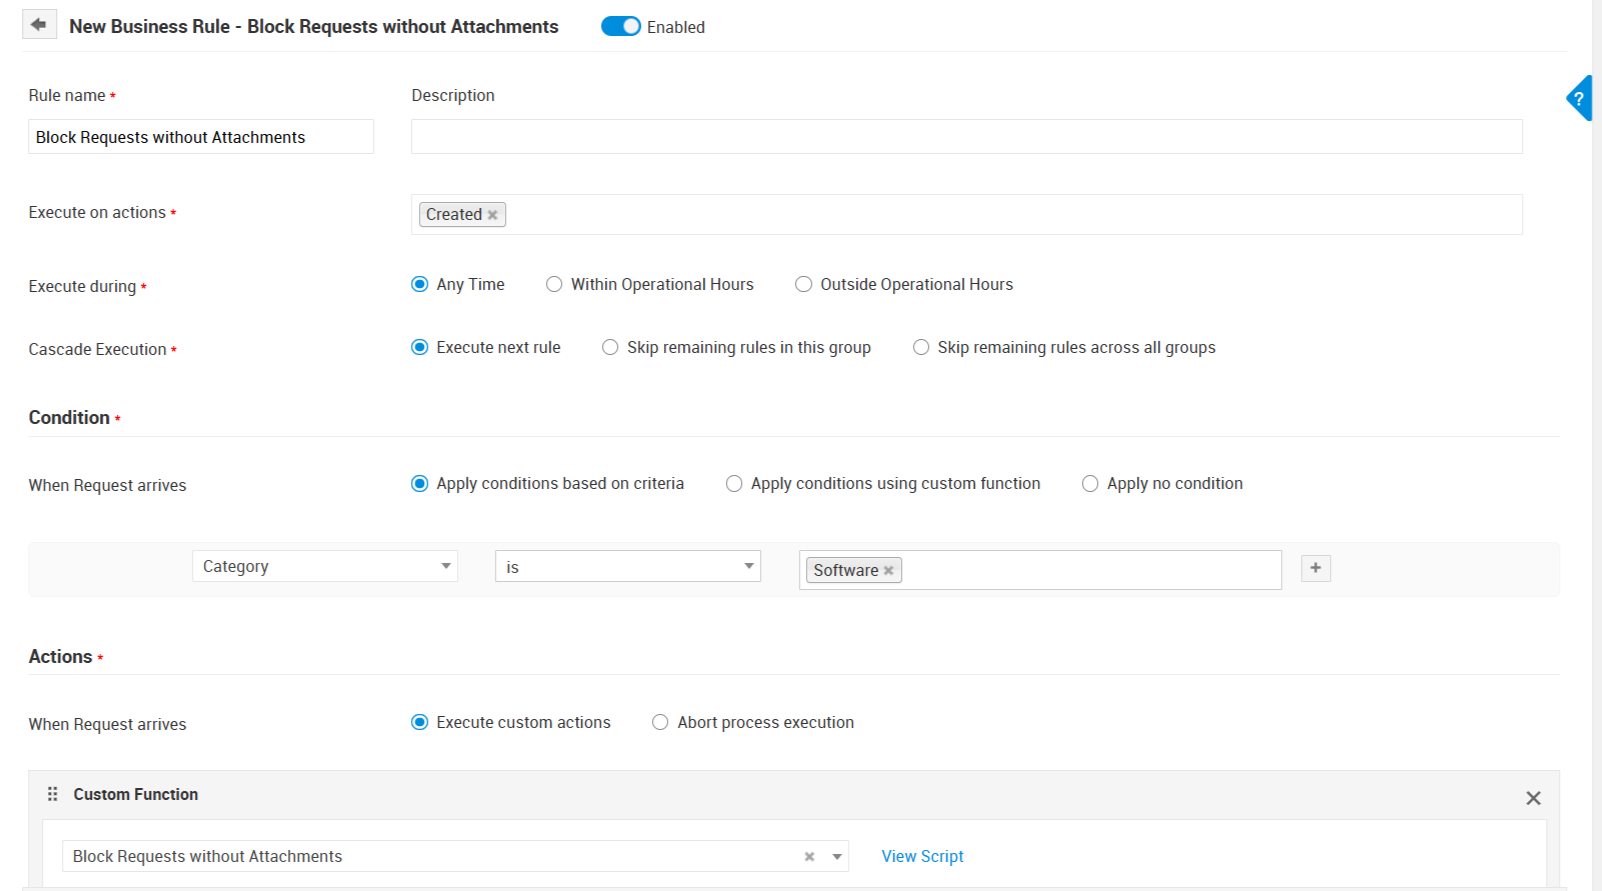Choose Skip remaining rules in this group
This screenshot has width=1602, height=891.
tap(610, 348)
